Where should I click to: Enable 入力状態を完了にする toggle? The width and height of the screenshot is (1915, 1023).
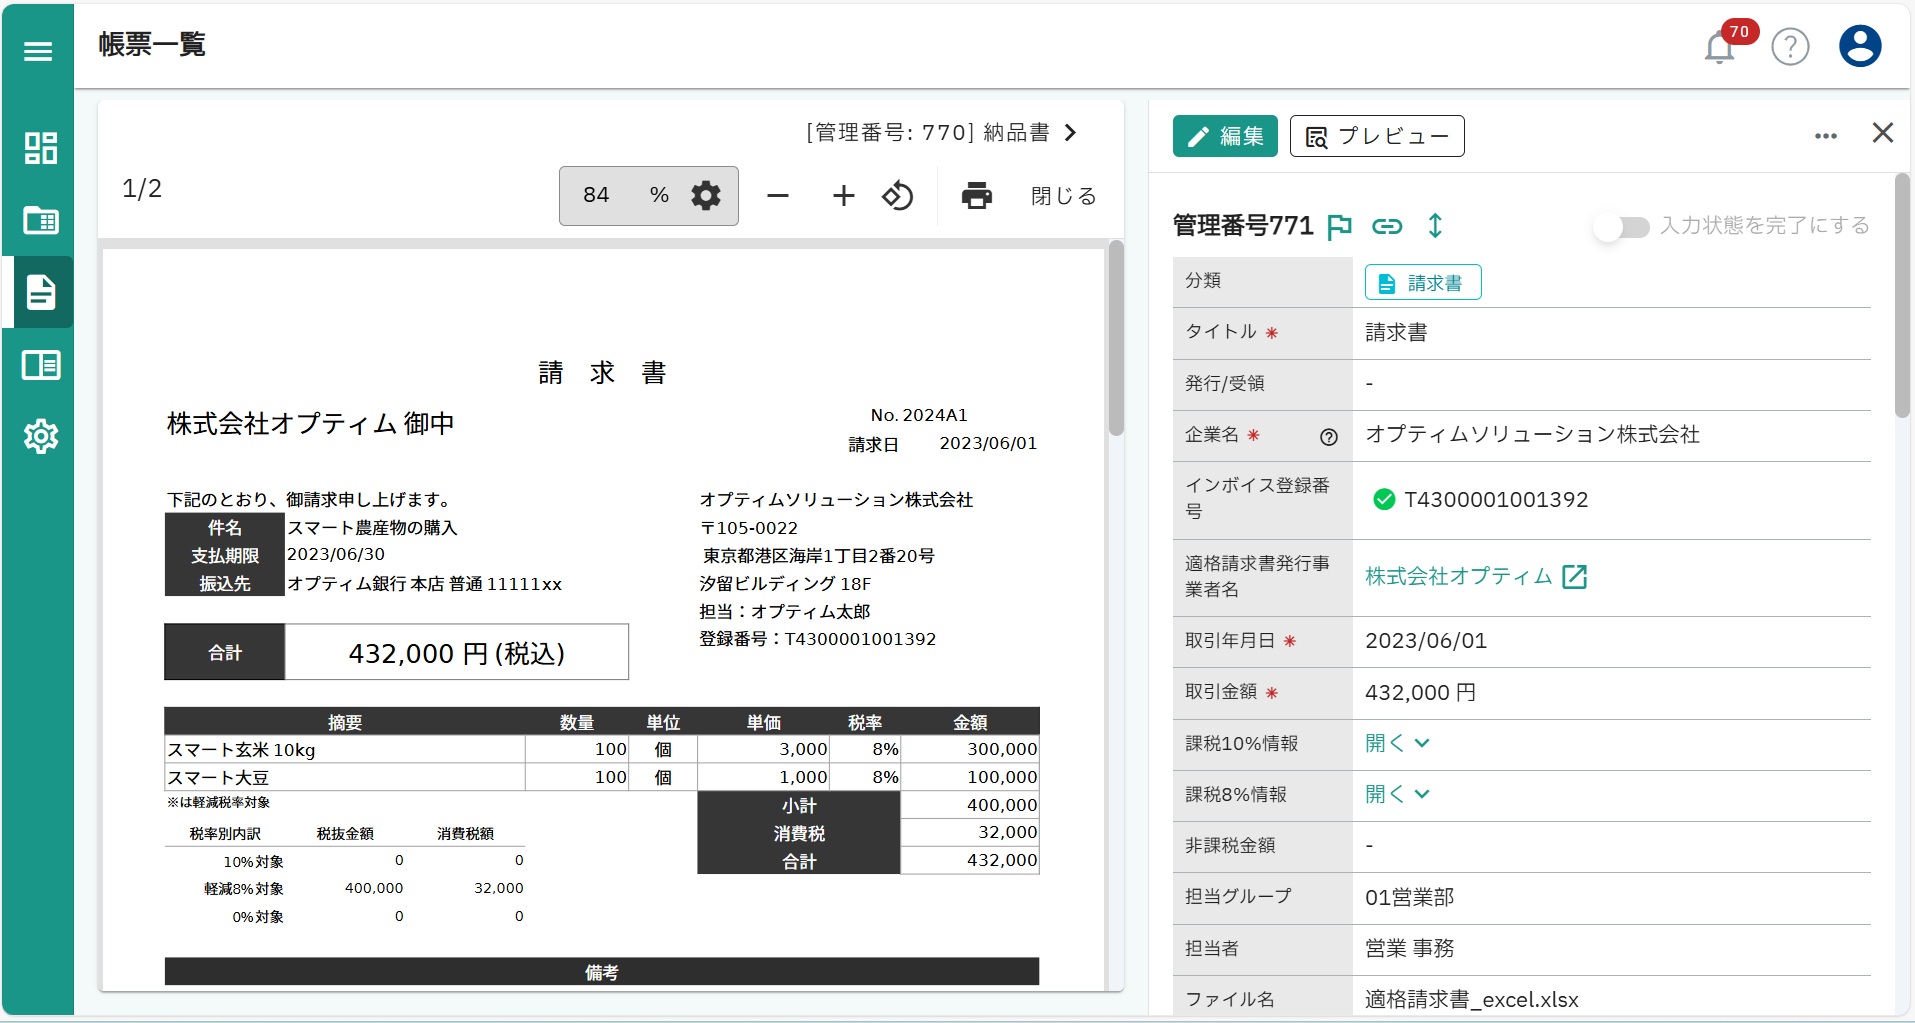1620,227
